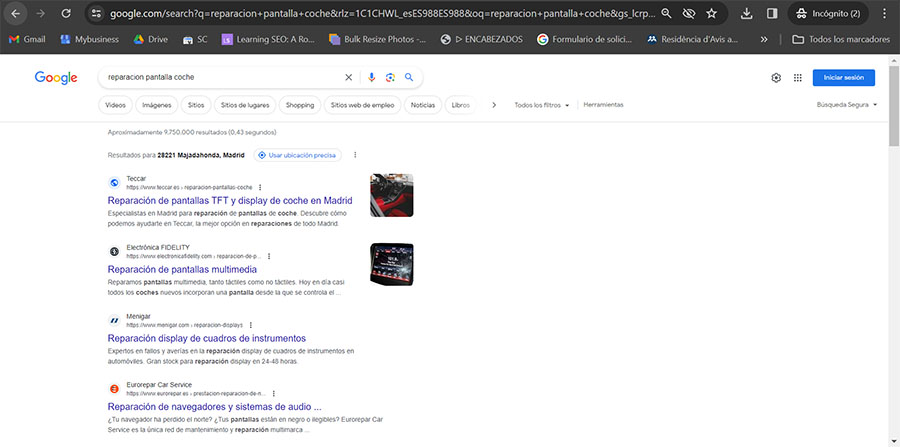This screenshot has height=447, width=900.
Task: Click Electrónica FIDELITY screen thumbnail
Action: tap(391, 264)
